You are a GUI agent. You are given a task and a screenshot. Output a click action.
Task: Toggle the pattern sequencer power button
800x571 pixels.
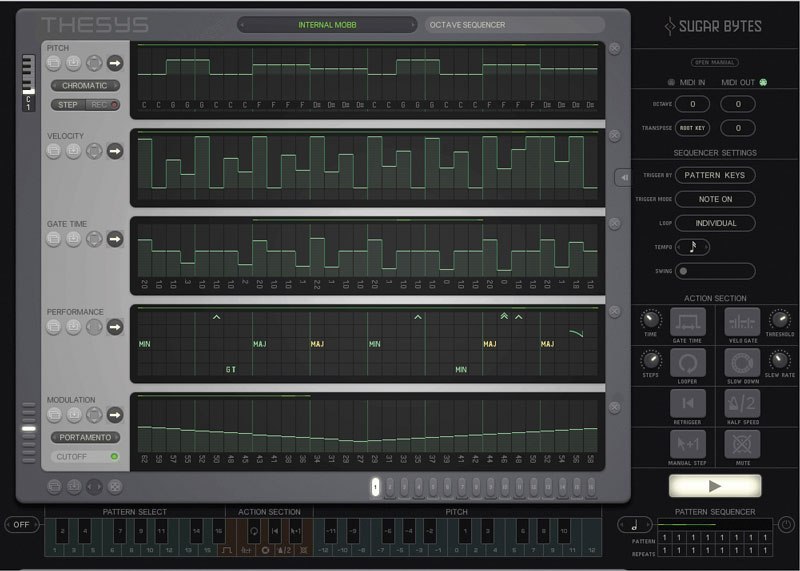coord(786,524)
